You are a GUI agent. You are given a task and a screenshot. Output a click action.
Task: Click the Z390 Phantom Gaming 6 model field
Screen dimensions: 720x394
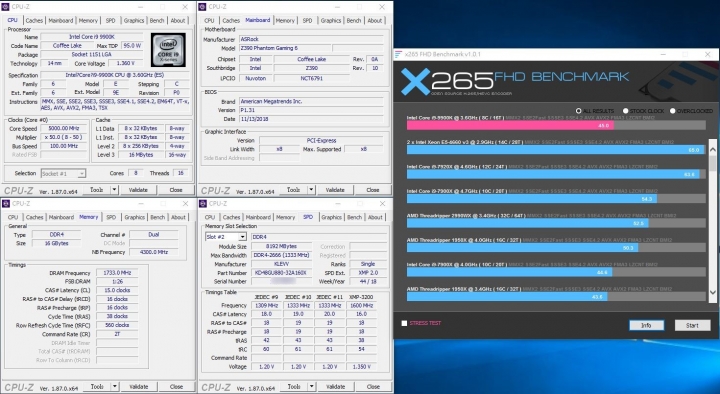tap(285, 48)
